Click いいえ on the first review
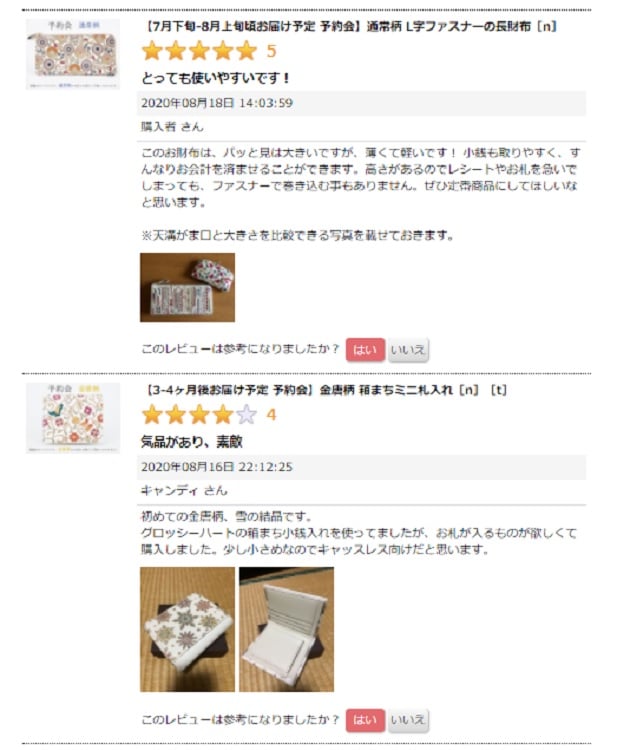The height and width of the screenshot is (750, 617). pos(408,350)
